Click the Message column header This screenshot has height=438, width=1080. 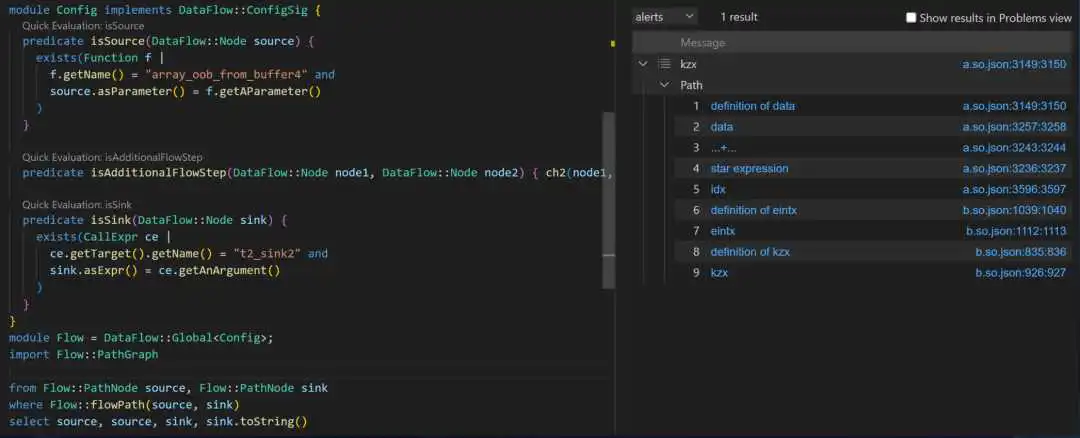703,43
